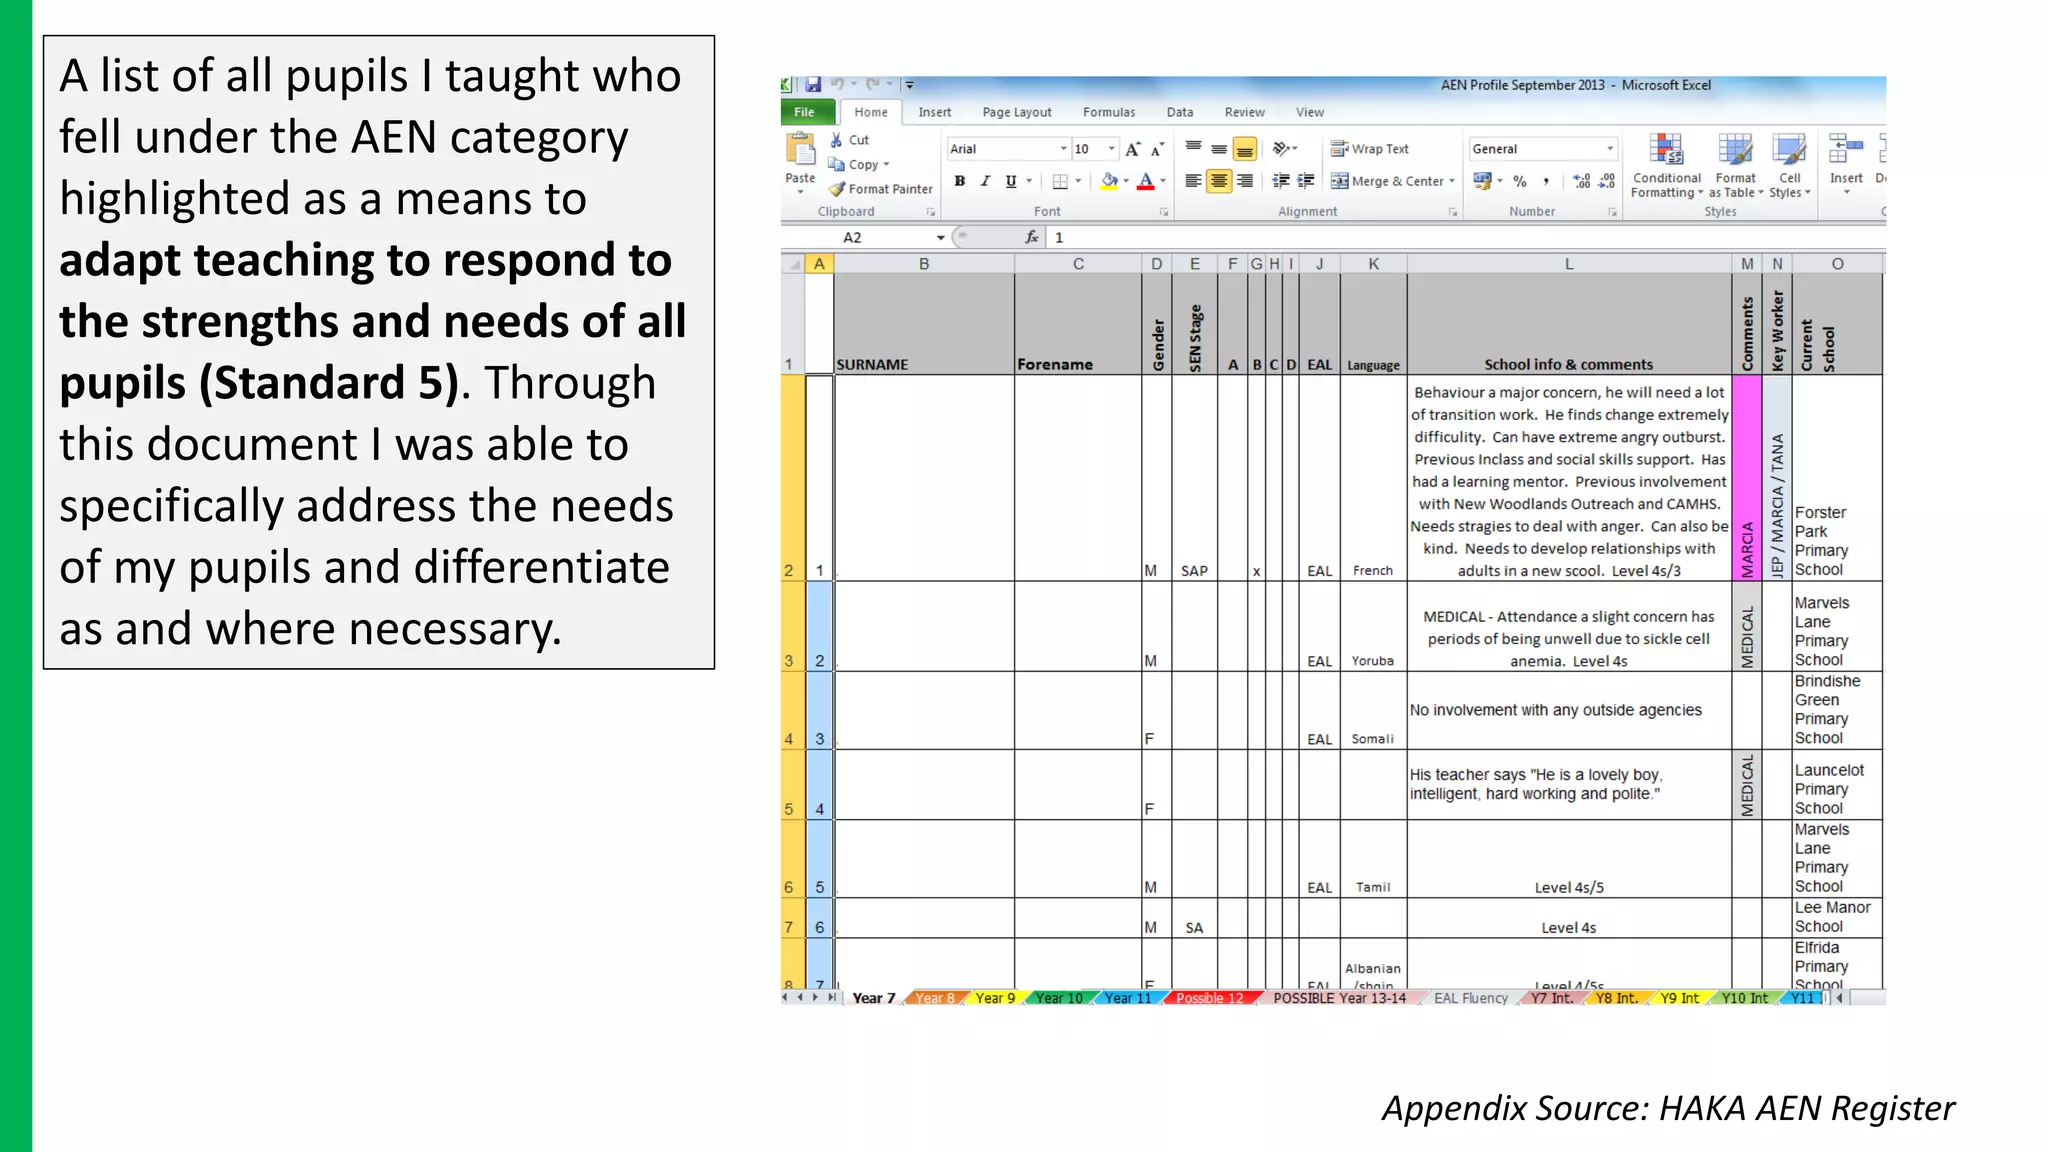Open the Arial font name dropdown
This screenshot has height=1152, width=2048.
(x=1063, y=149)
